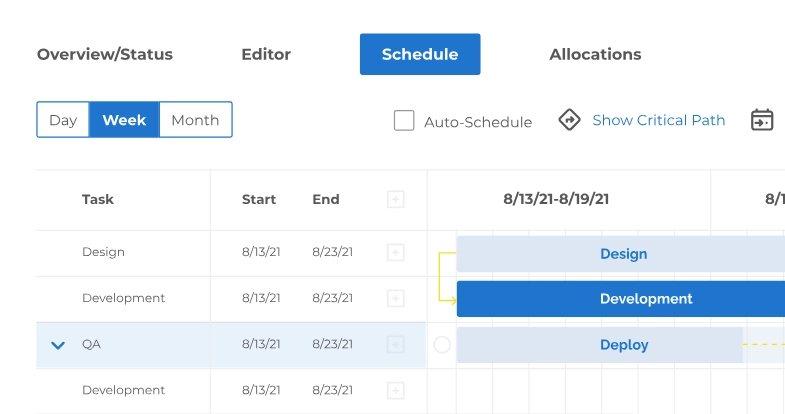Click the Task column header

98,199
